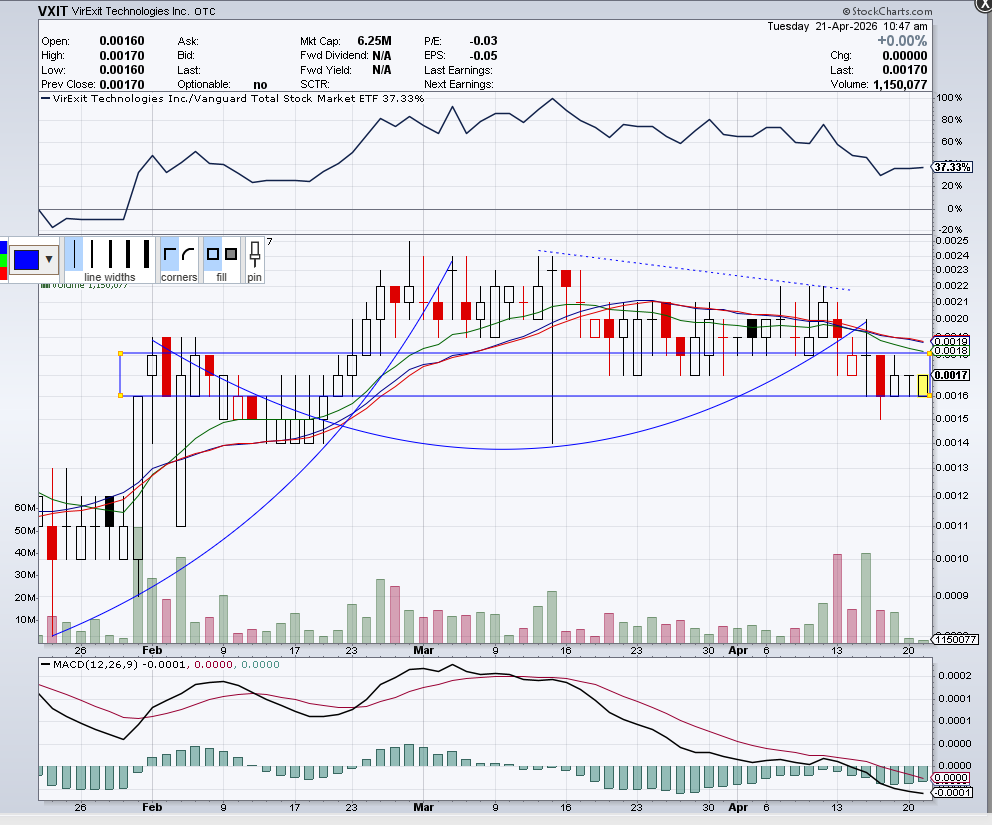Select the second line width option
This screenshot has width=992, height=825.
click(x=92, y=254)
